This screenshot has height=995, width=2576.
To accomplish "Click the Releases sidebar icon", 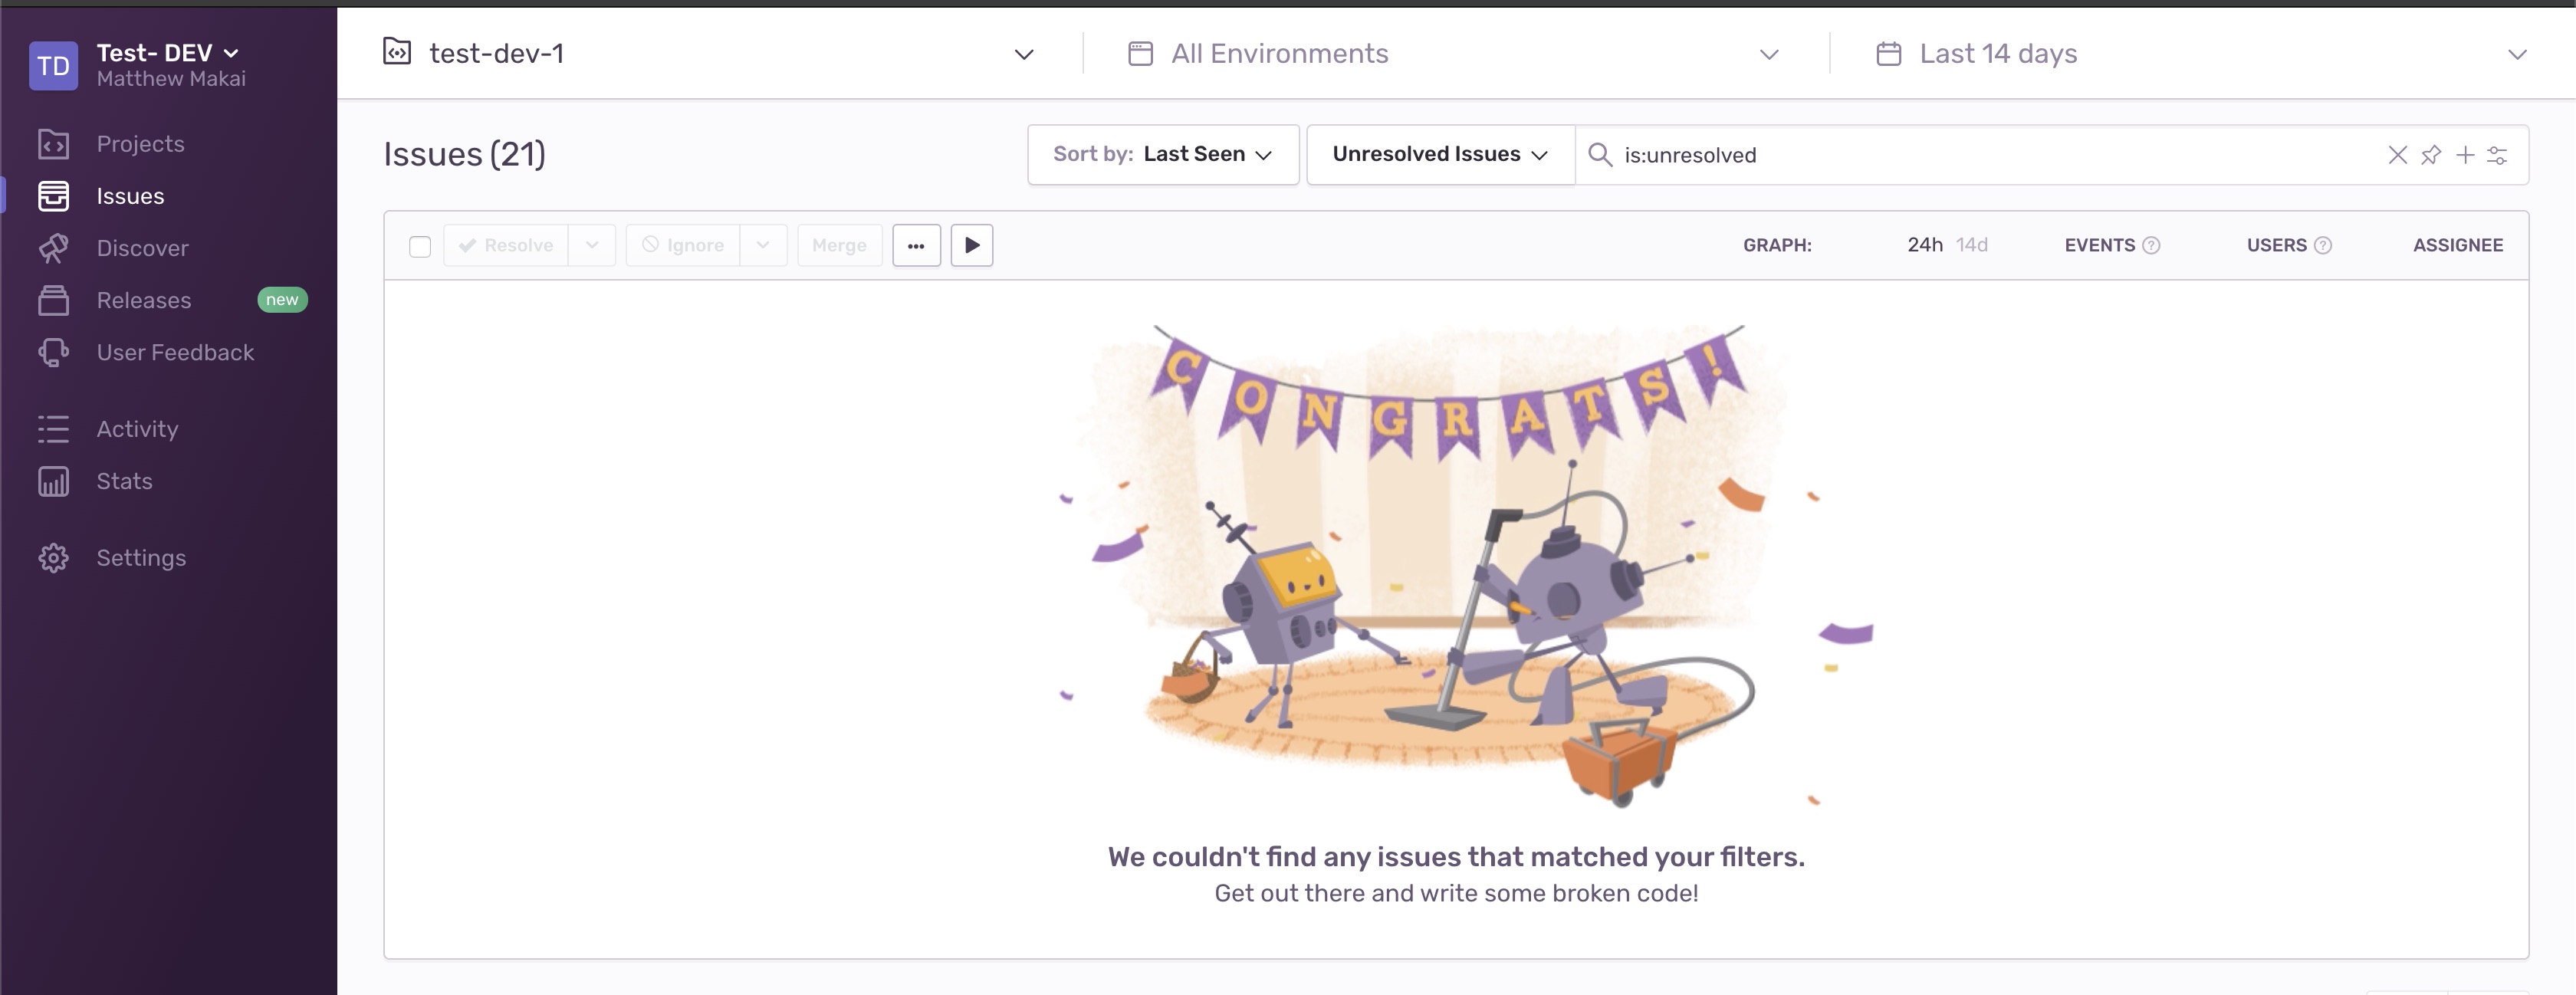I will [54, 299].
